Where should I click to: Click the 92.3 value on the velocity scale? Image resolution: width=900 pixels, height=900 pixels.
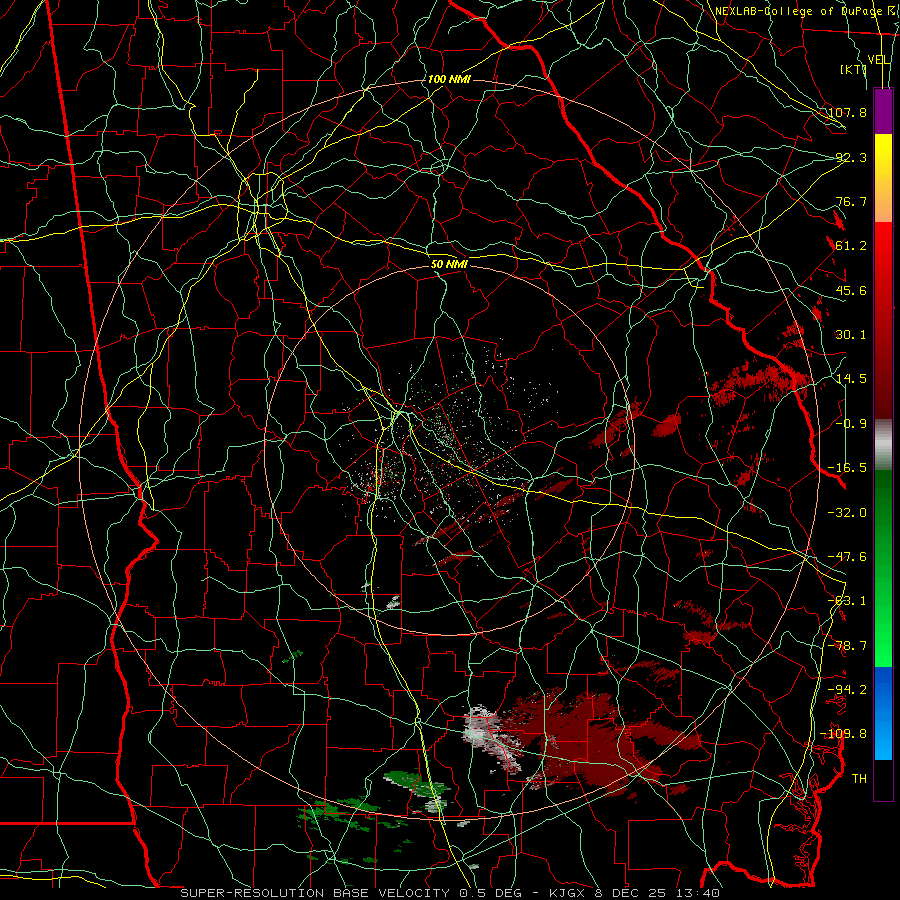point(851,157)
